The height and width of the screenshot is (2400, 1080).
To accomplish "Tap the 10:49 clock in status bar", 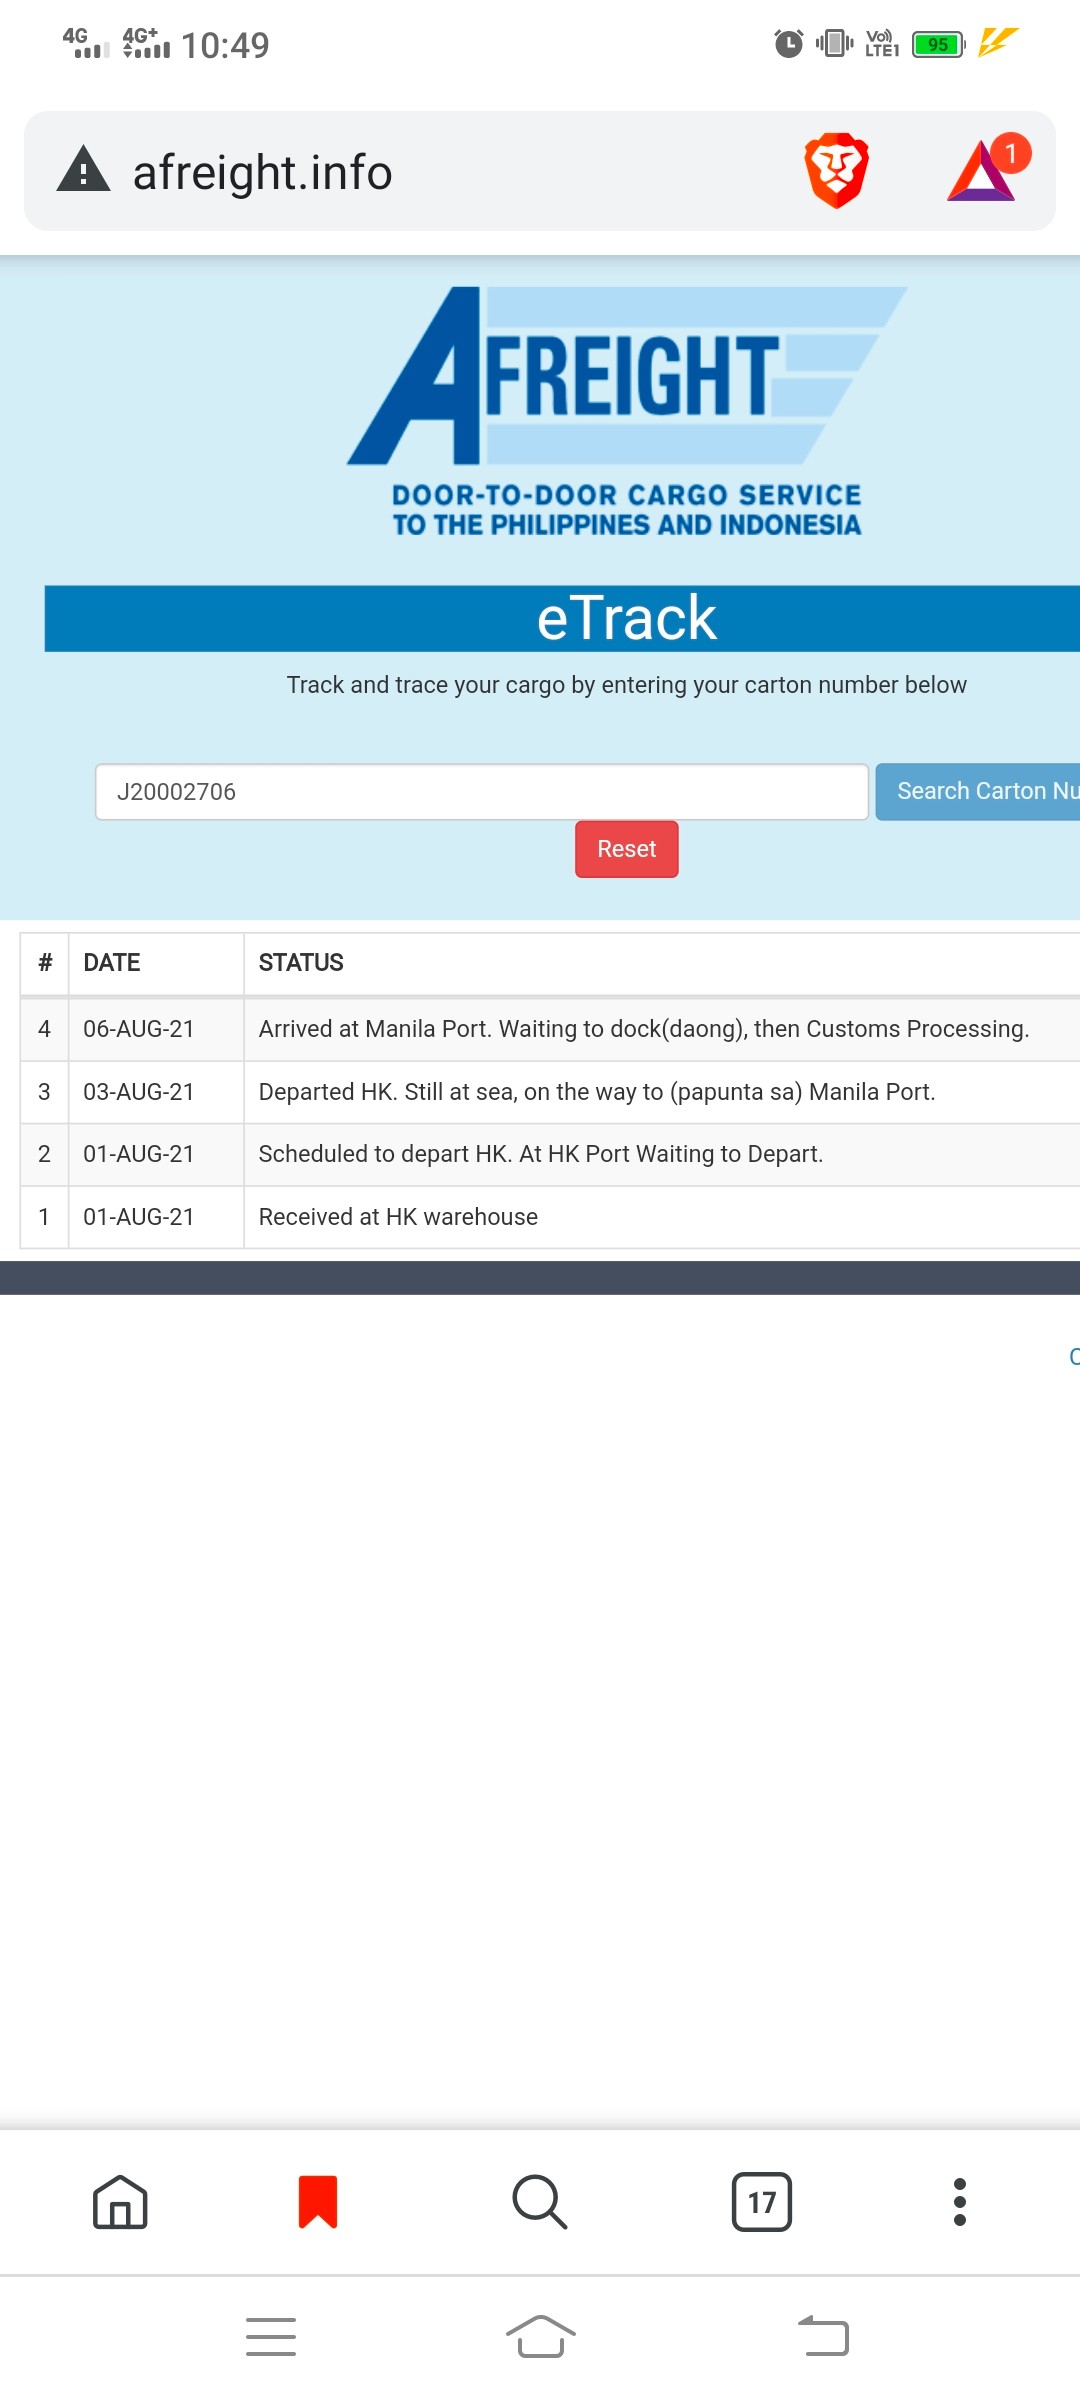I will 226,45.
